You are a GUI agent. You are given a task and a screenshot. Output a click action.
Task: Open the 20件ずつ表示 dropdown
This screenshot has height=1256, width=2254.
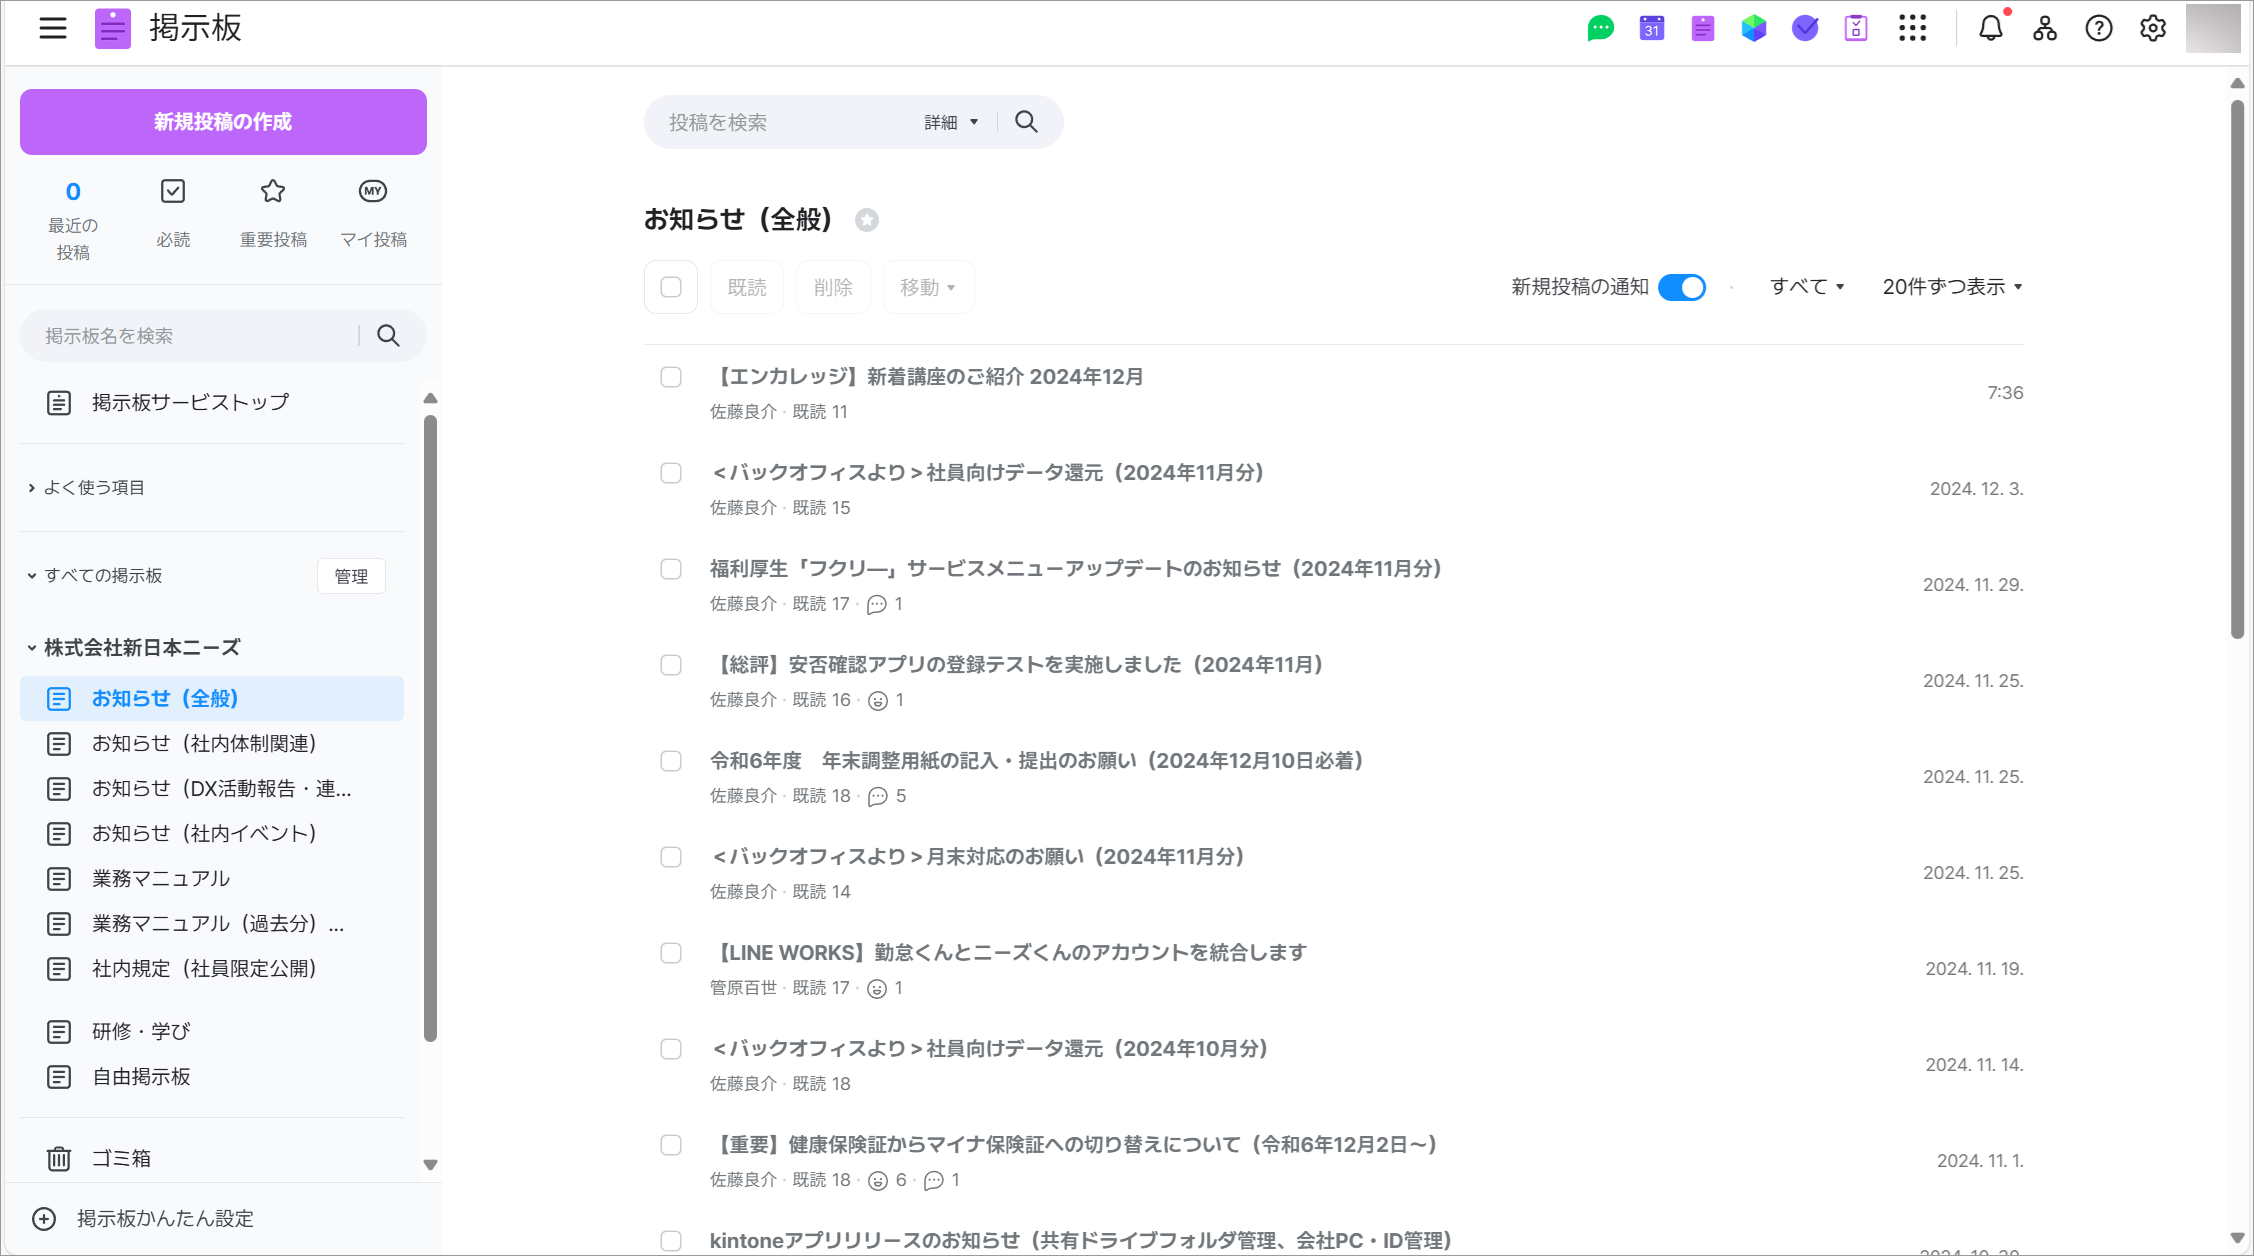pos(1952,287)
